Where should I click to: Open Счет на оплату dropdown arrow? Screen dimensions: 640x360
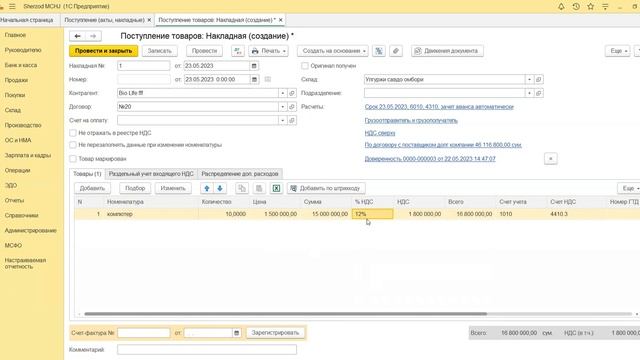(x=282, y=120)
